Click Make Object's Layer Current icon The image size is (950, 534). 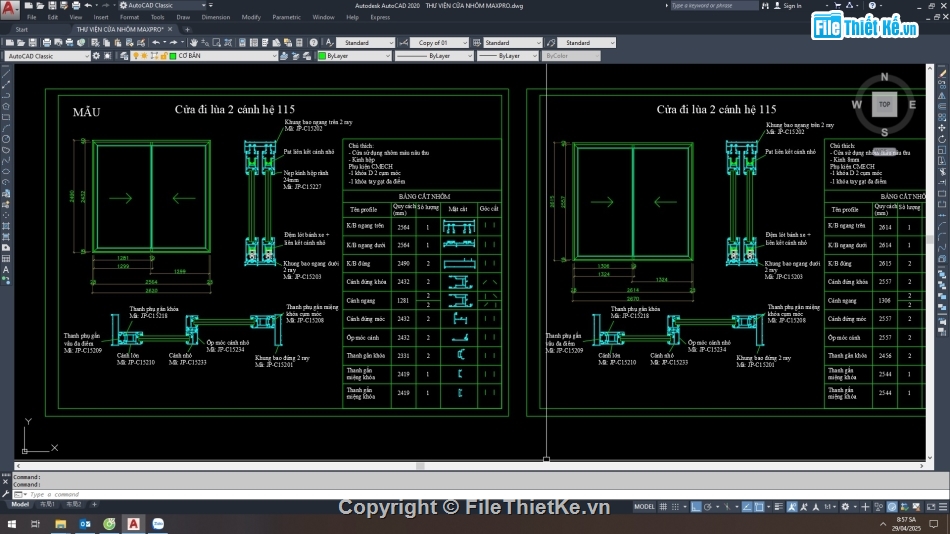(284, 56)
